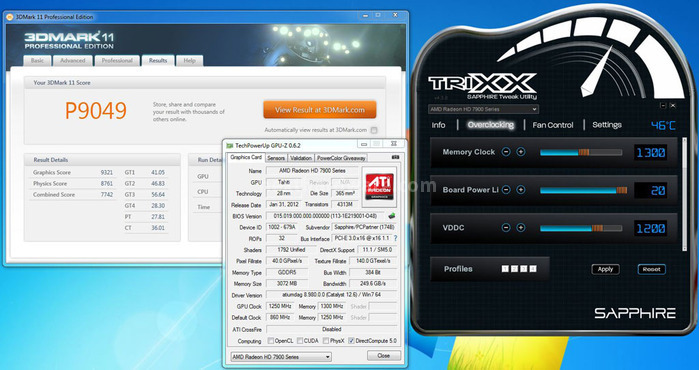The image size is (699, 370).
Task: Lower VDDC using the minus icon
Action: [506, 228]
